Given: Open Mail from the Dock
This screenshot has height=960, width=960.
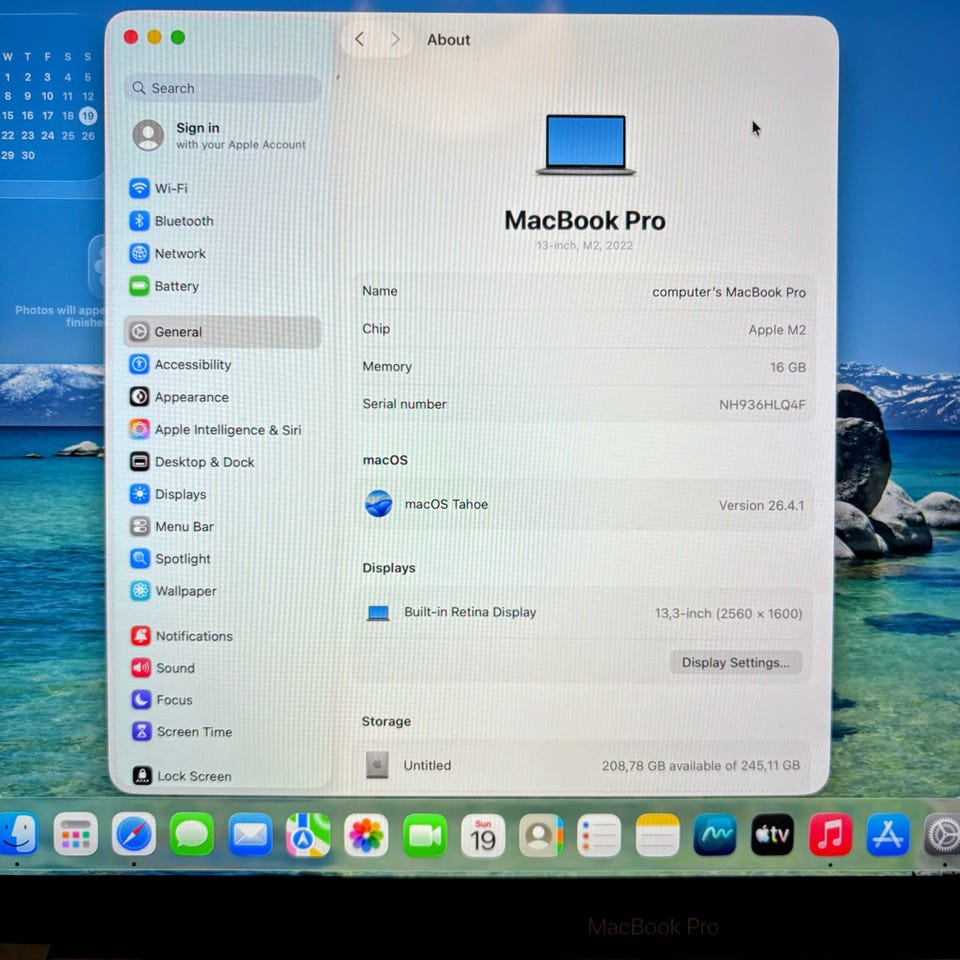Looking at the screenshot, I should coord(250,834).
